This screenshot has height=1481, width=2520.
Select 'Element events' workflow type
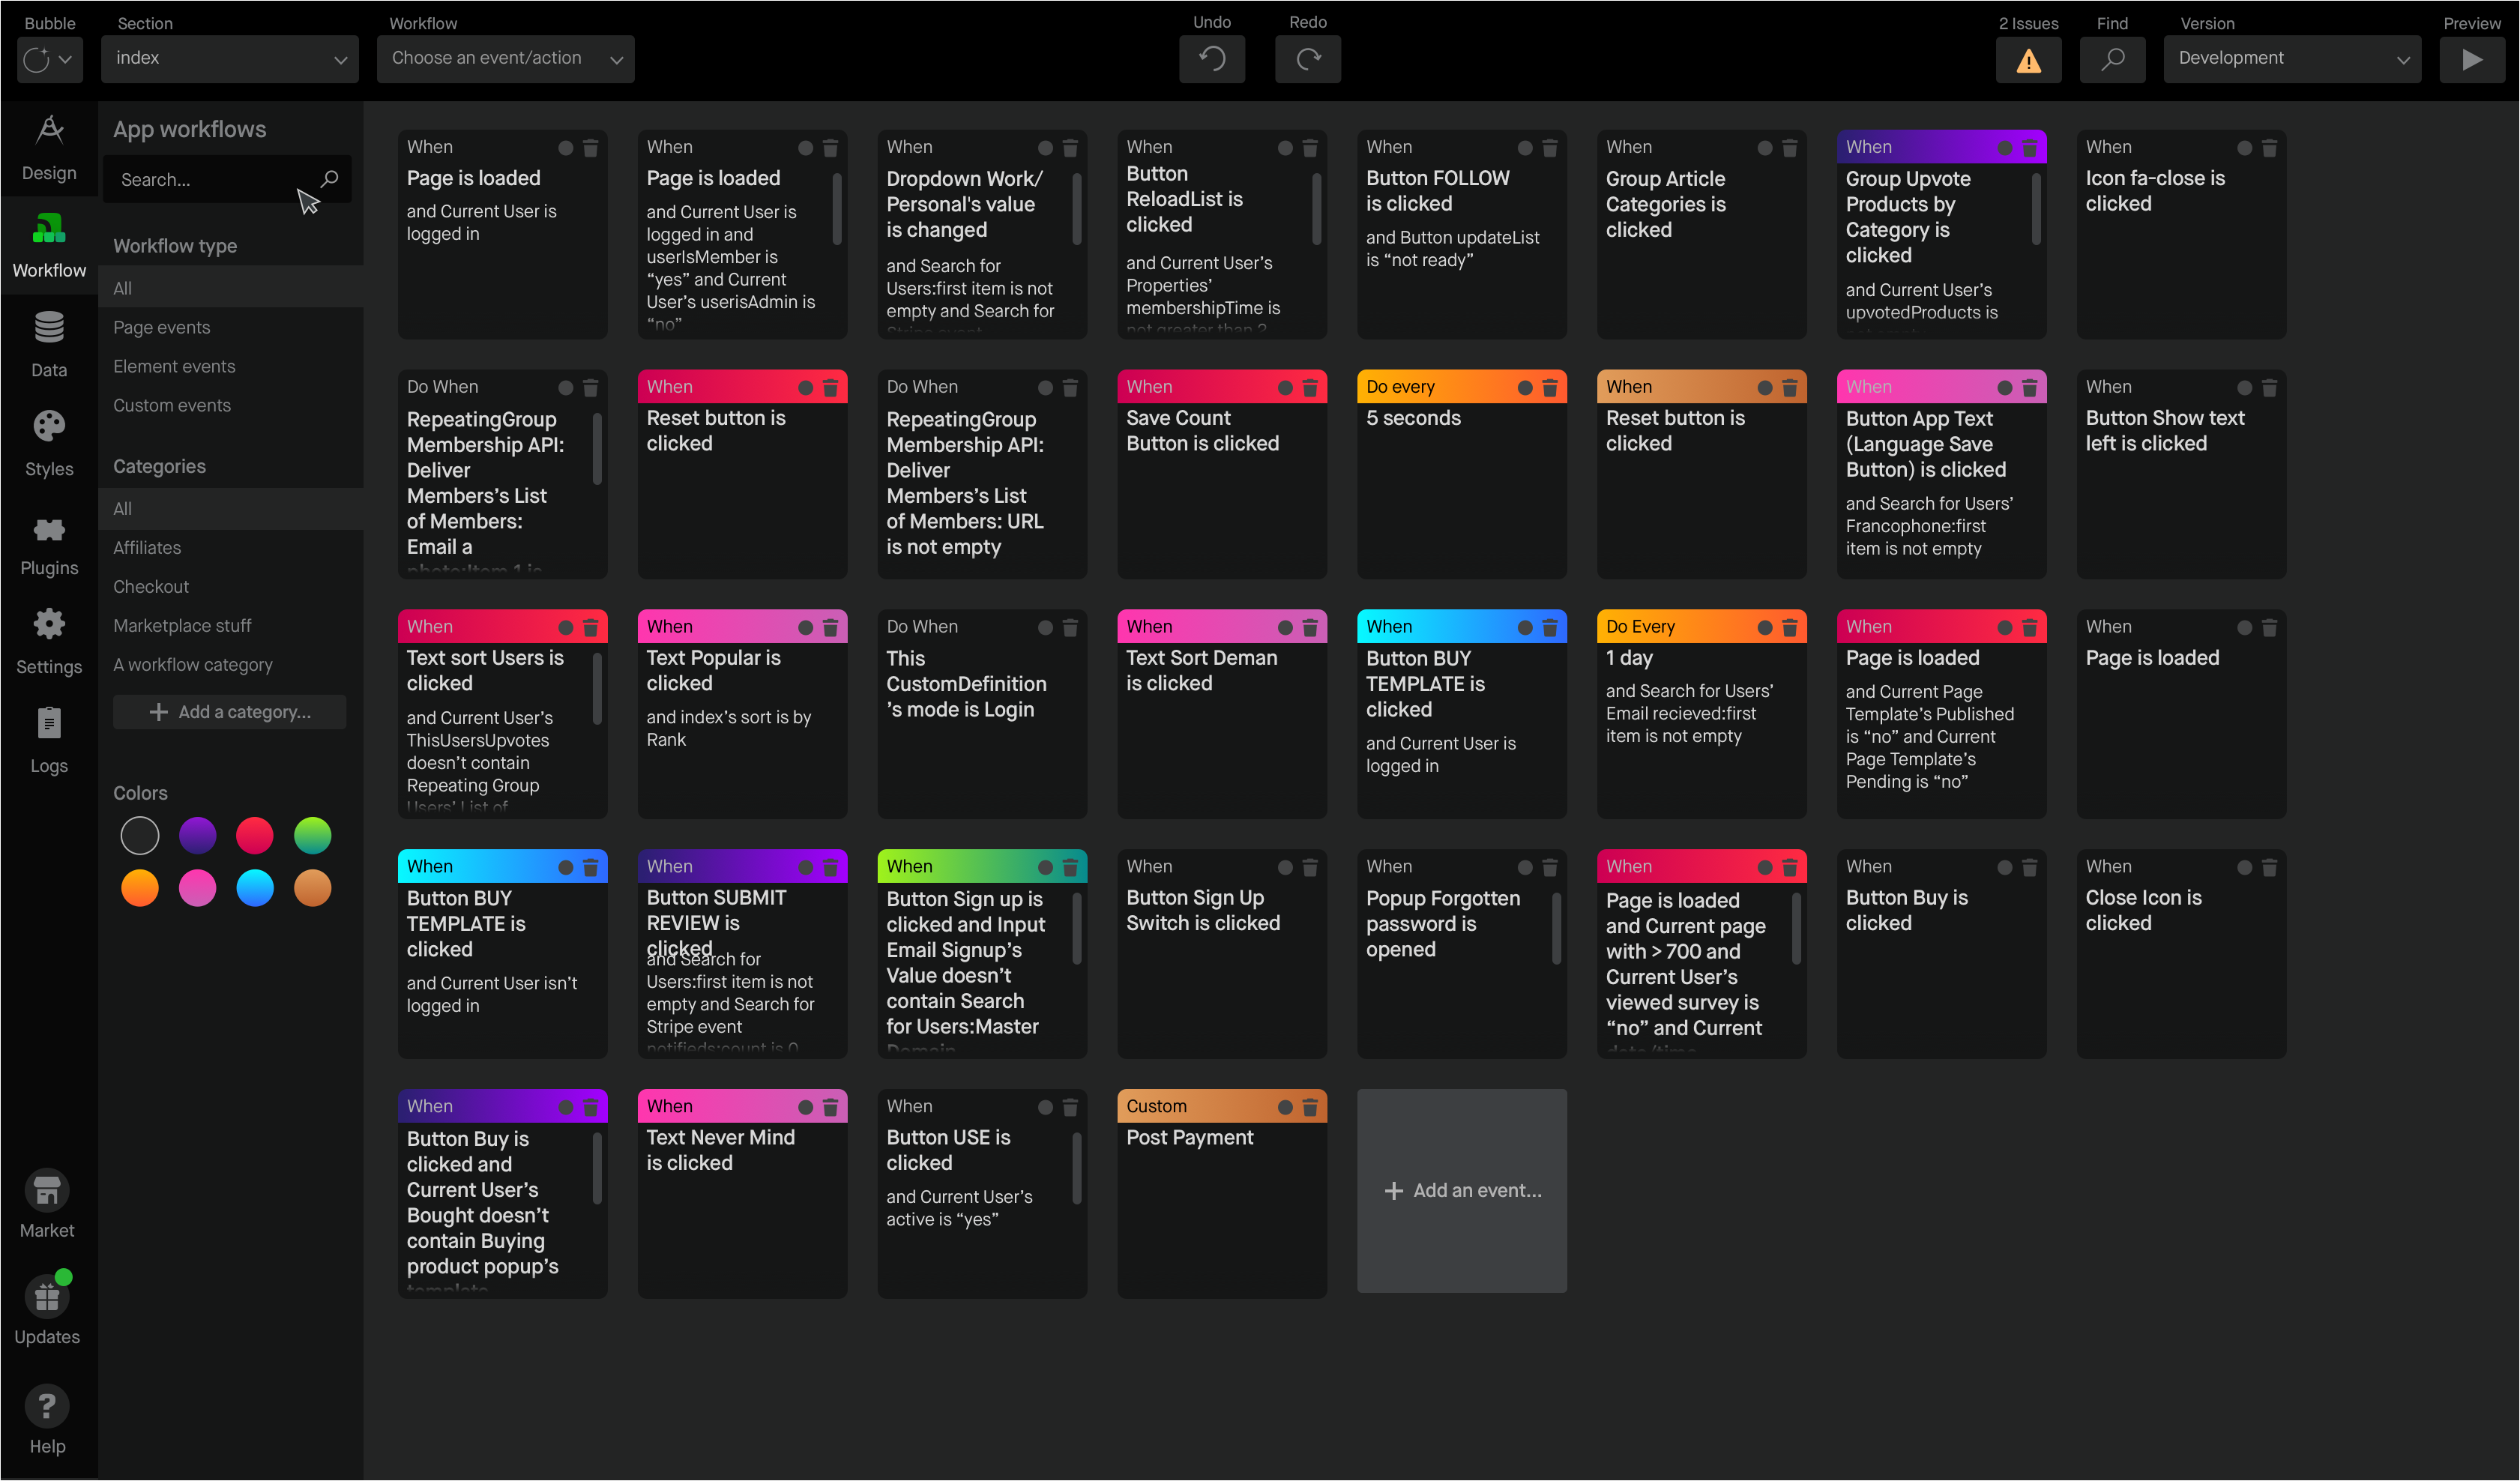[x=174, y=366]
